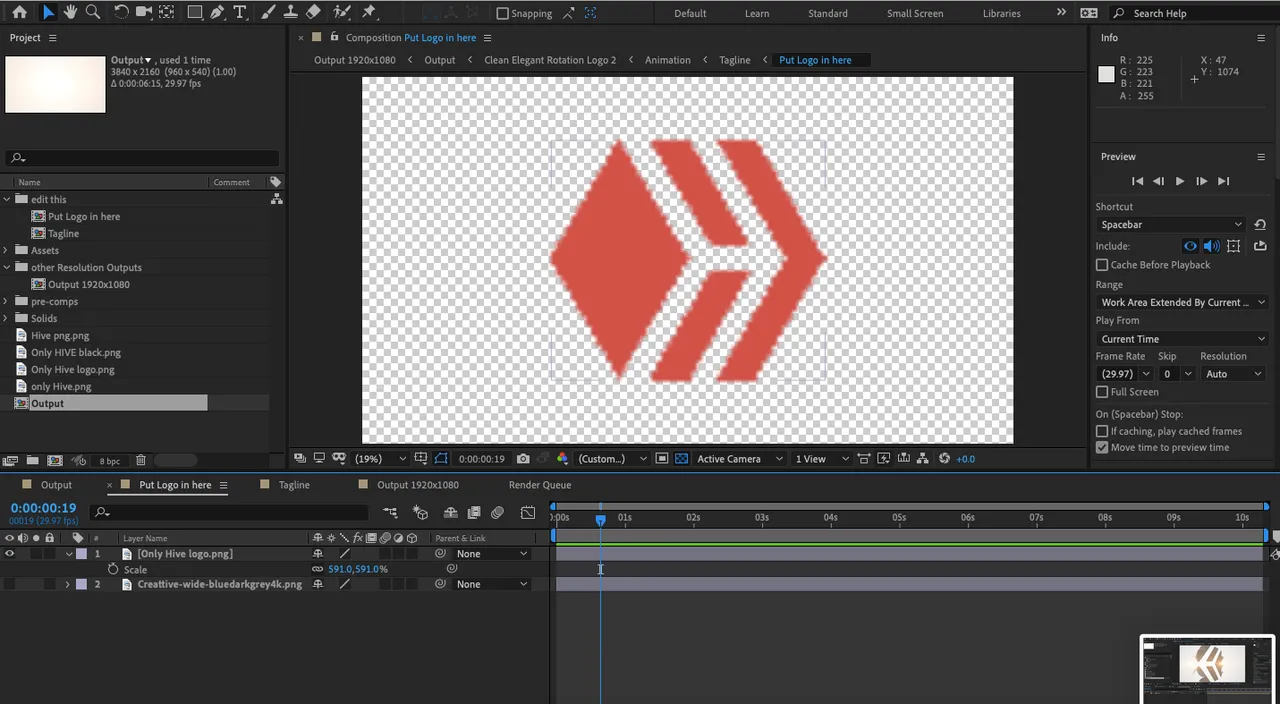Select the Pan Behind anchor point tool
Screen dimensions: 1280x704
pyautogui.click(x=167, y=12)
